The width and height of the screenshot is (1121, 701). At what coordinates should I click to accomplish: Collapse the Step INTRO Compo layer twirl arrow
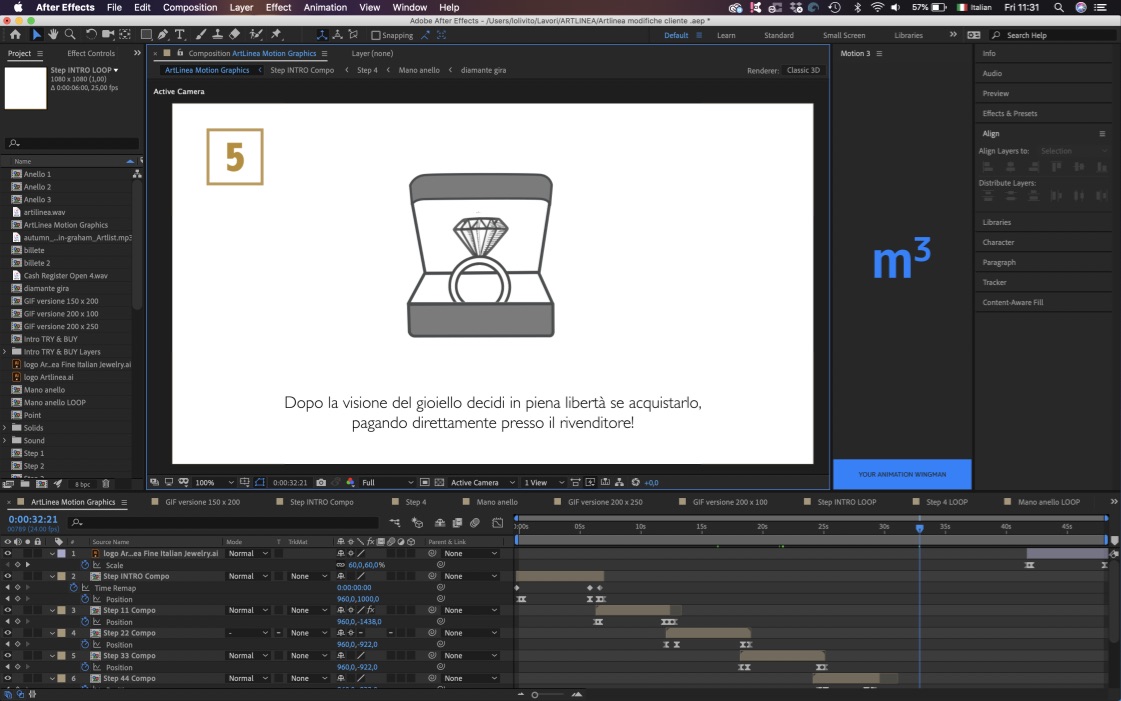[x=52, y=577]
